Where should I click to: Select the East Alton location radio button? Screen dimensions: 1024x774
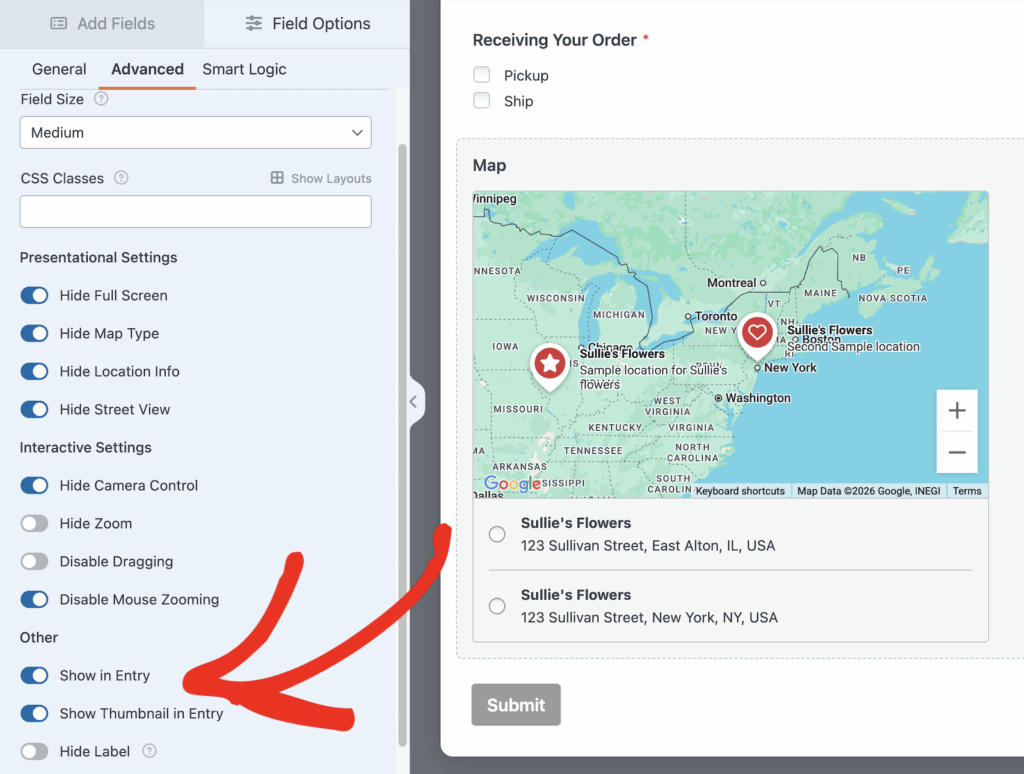pos(497,534)
